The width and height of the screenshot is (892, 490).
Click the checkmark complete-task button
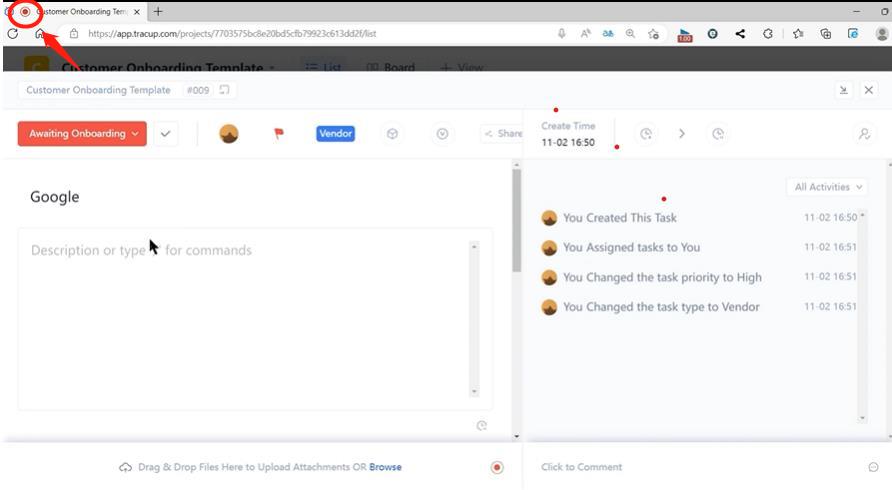pyautogui.click(x=166, y=134)
